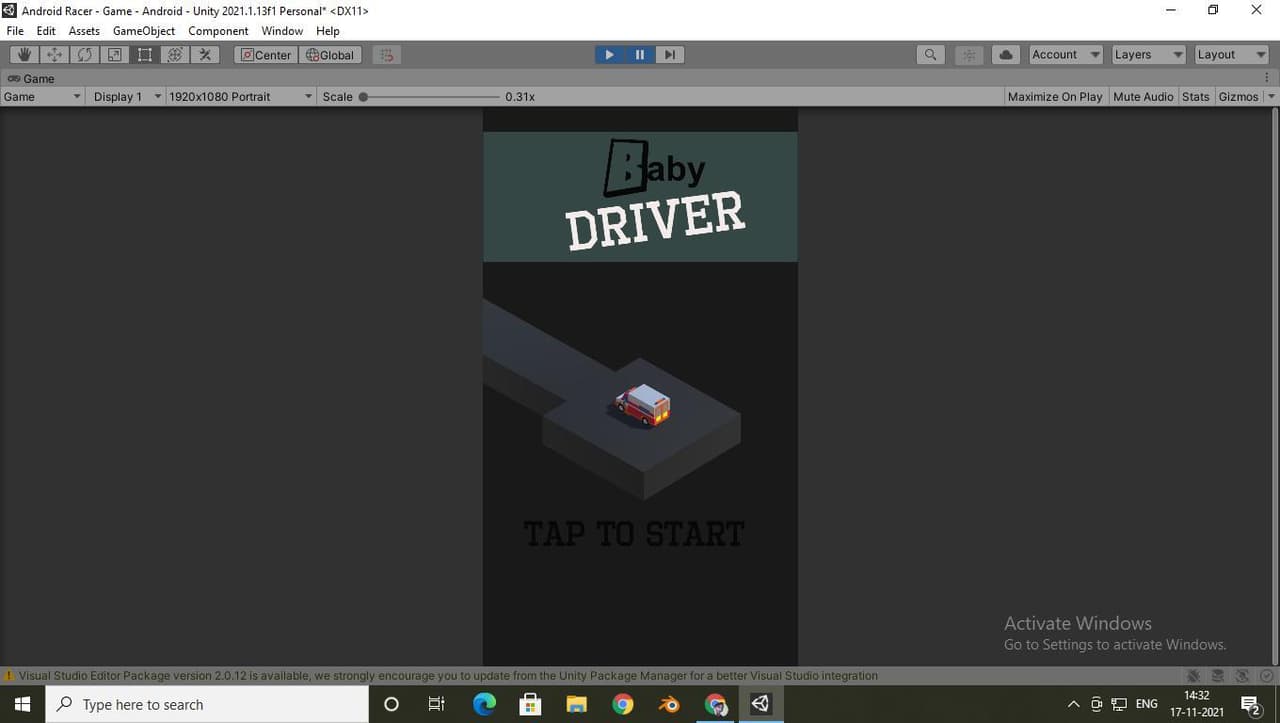The height and width of the screenshot is (723, 1280).
Task: Open the Windows Start menu
Action: [x=22, y=704]
